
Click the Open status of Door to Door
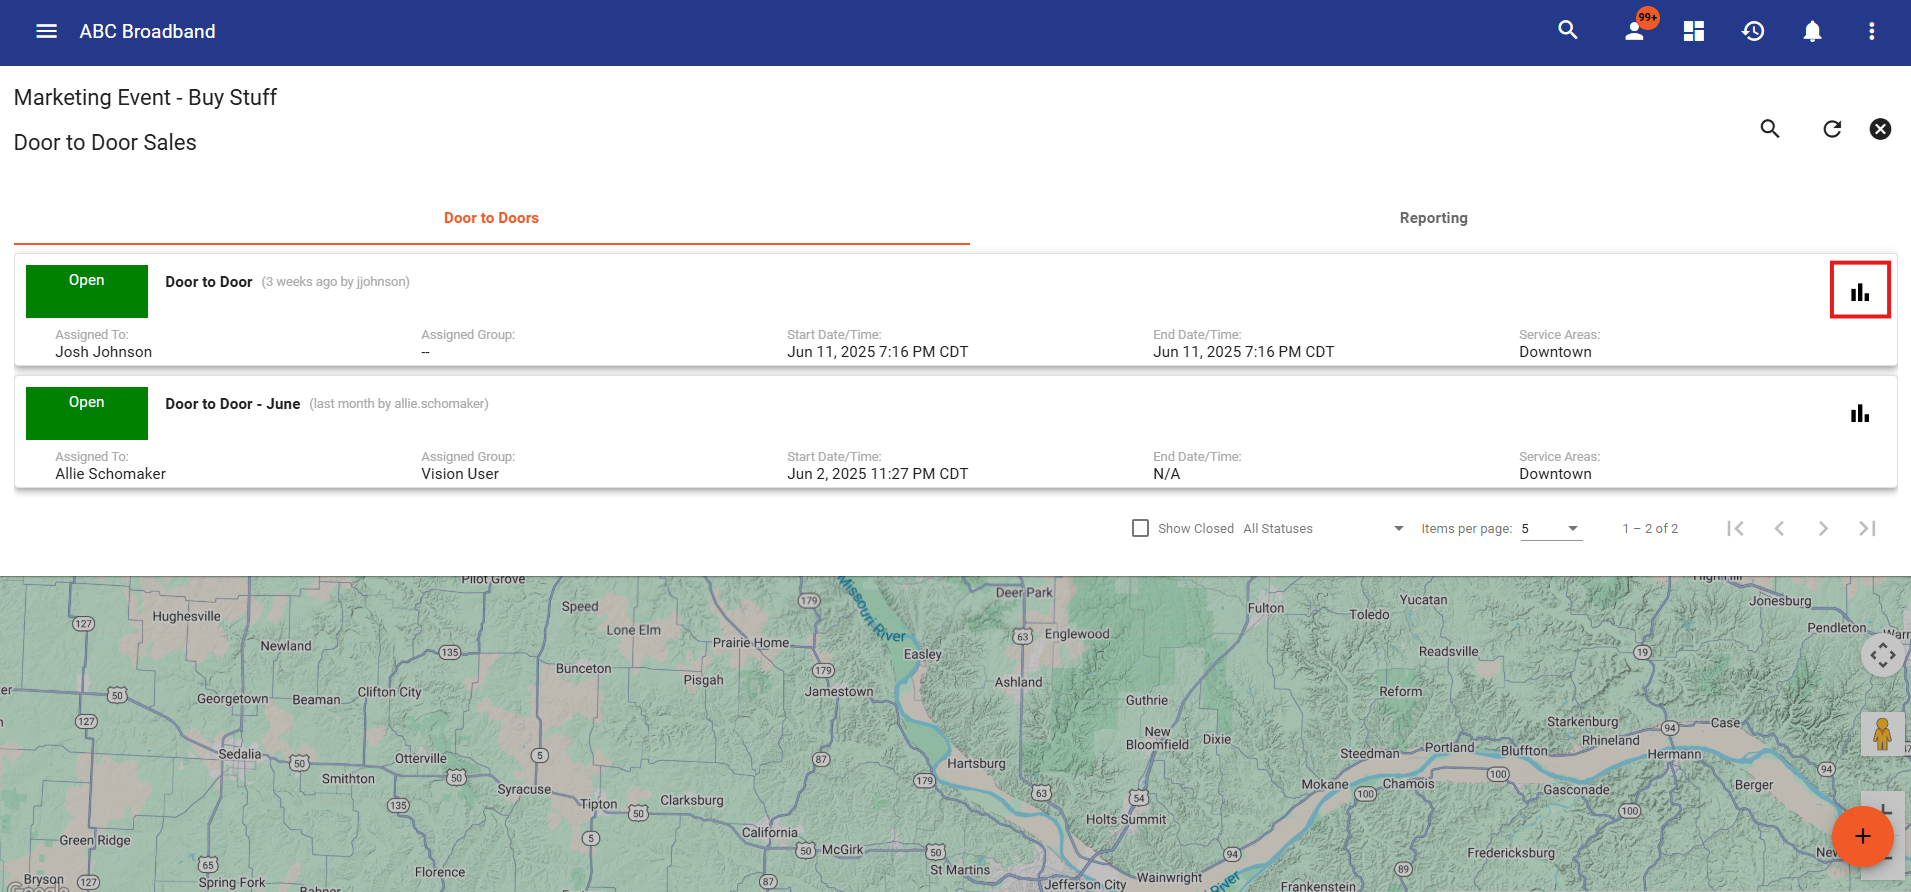(x=87, y=291)
